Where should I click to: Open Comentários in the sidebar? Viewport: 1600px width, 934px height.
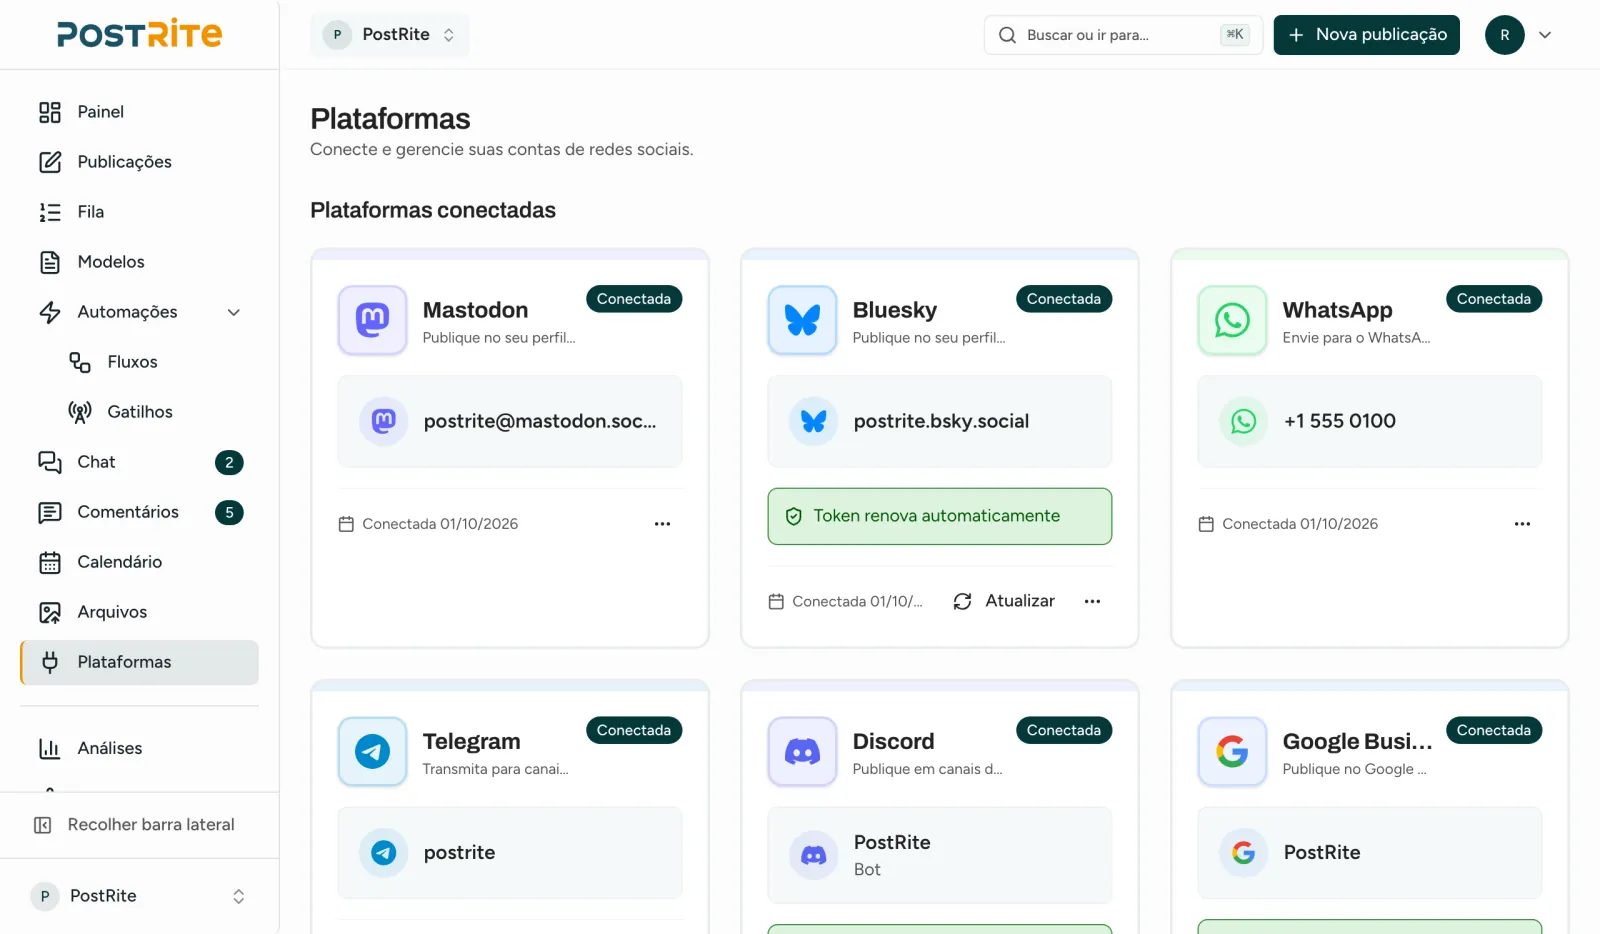click(139, 512)
